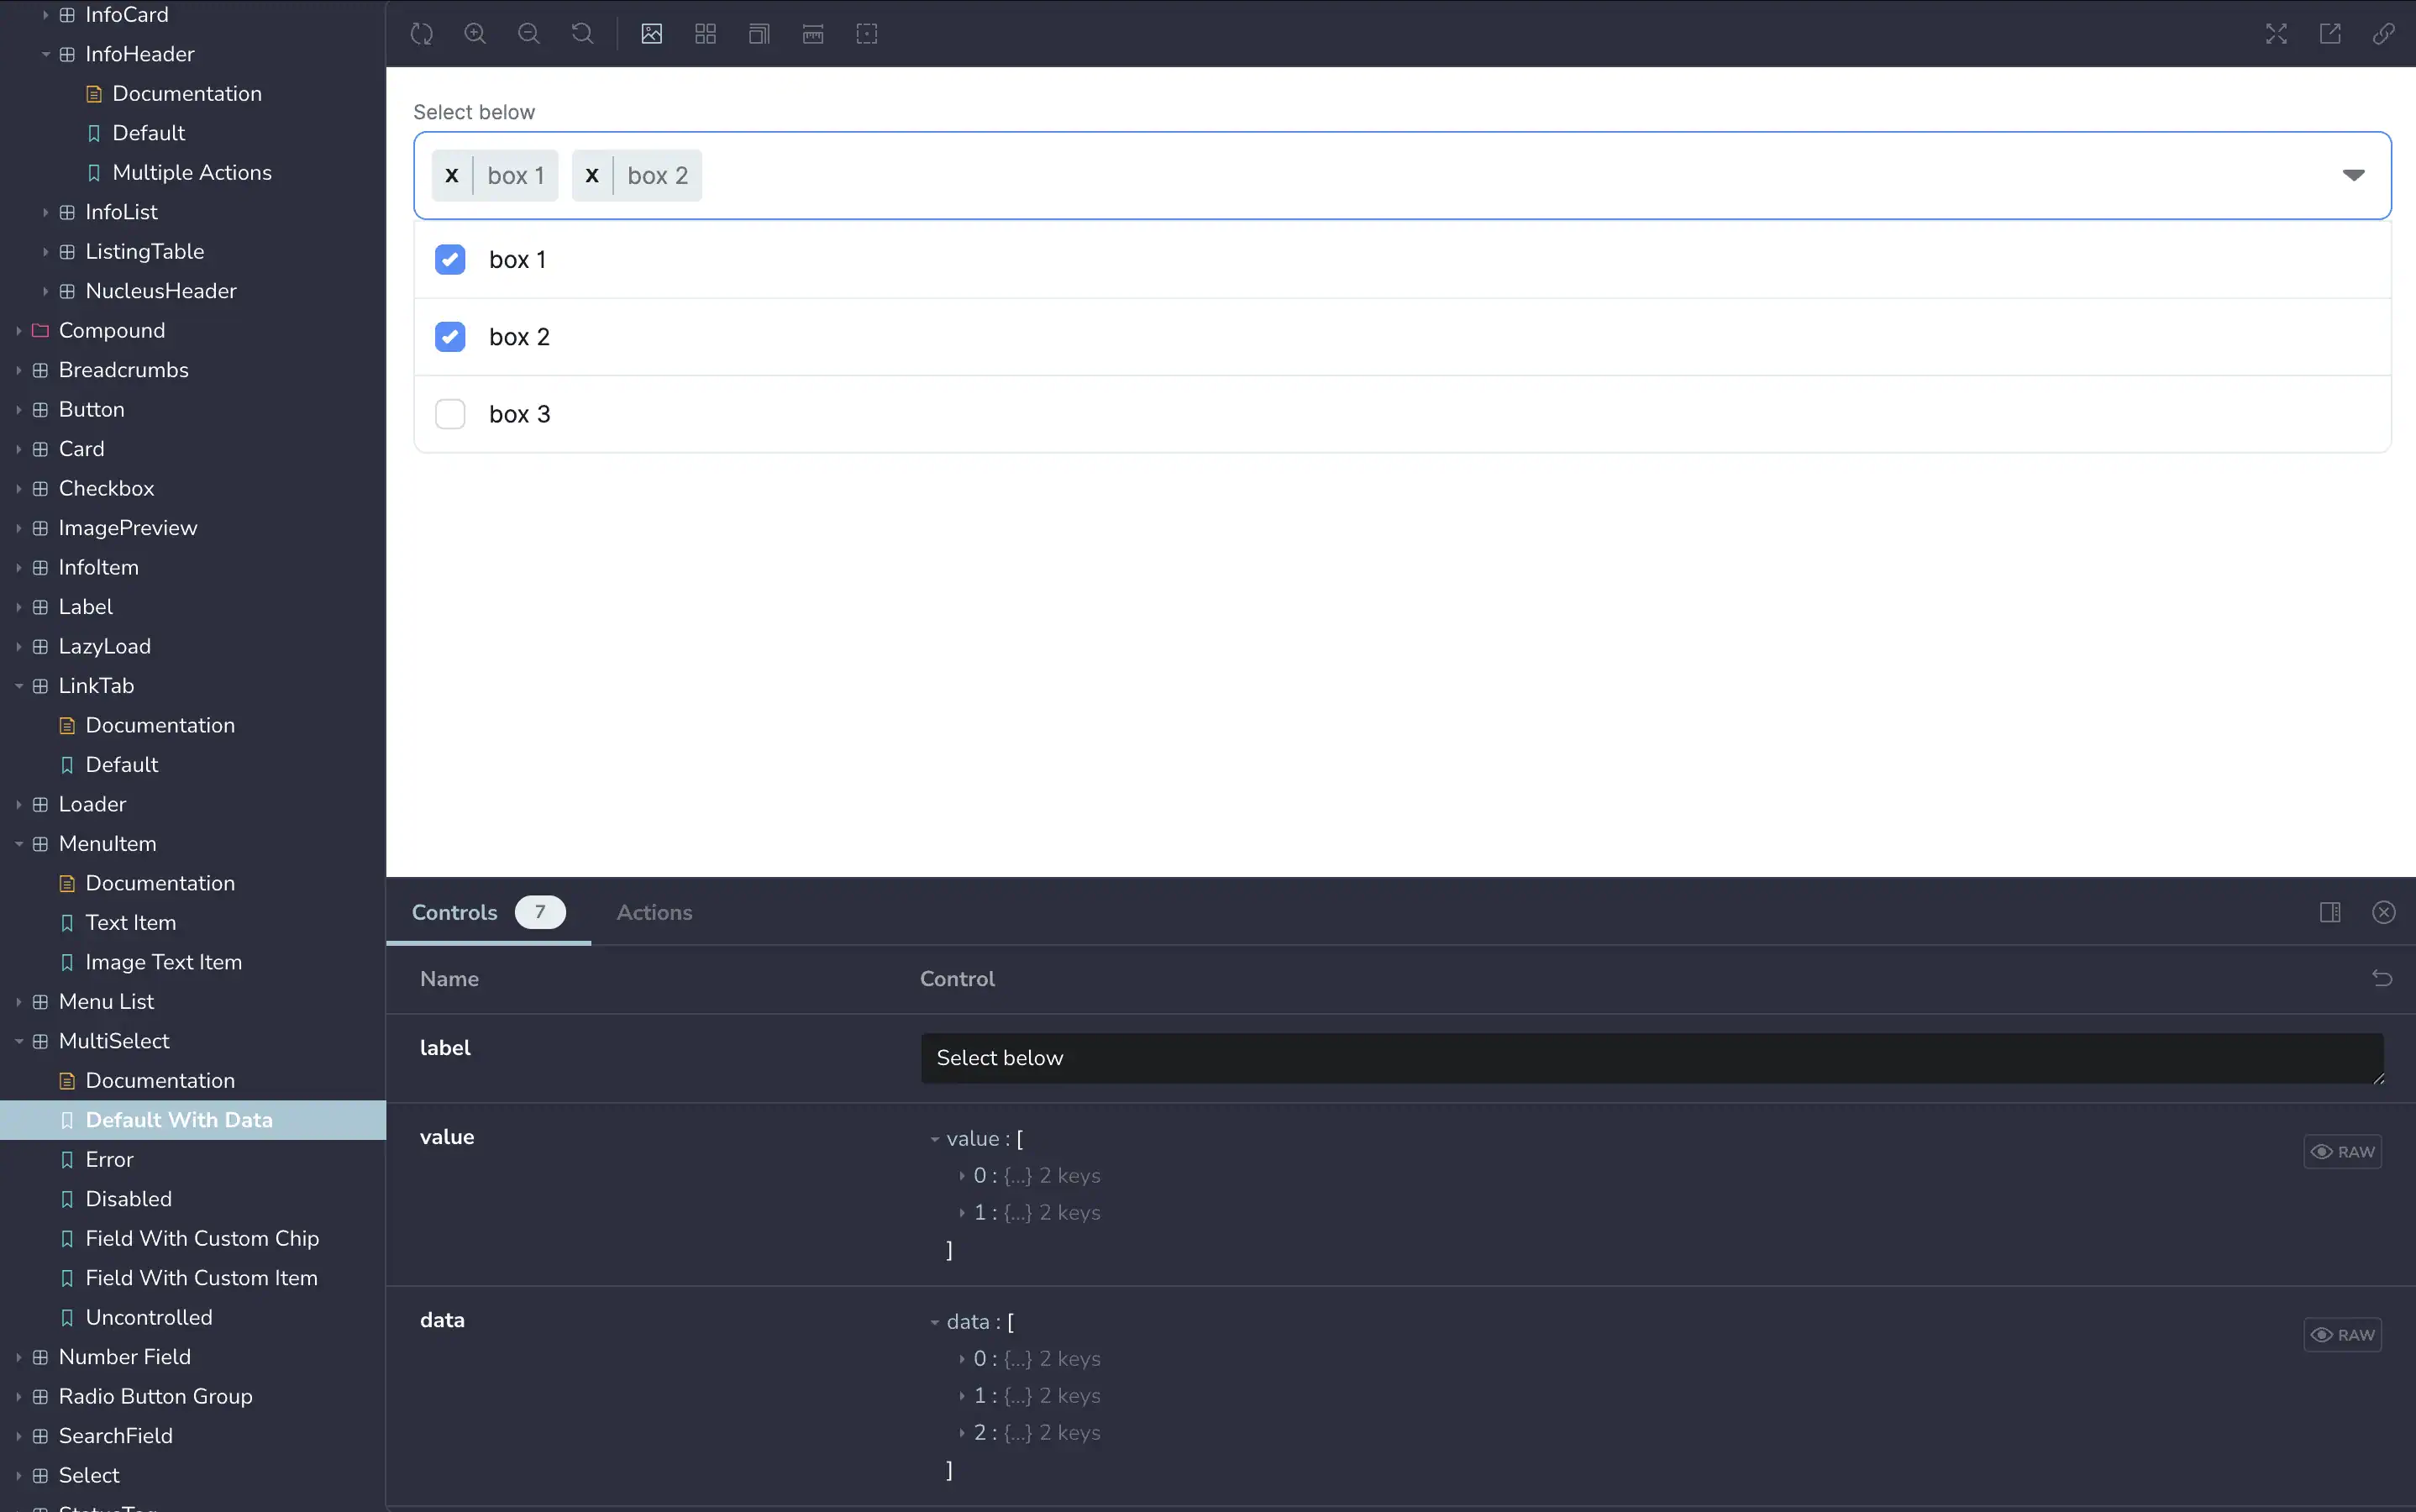Toggle RAW view for the value control

pyautogui.click(x=2344, y=1151)
